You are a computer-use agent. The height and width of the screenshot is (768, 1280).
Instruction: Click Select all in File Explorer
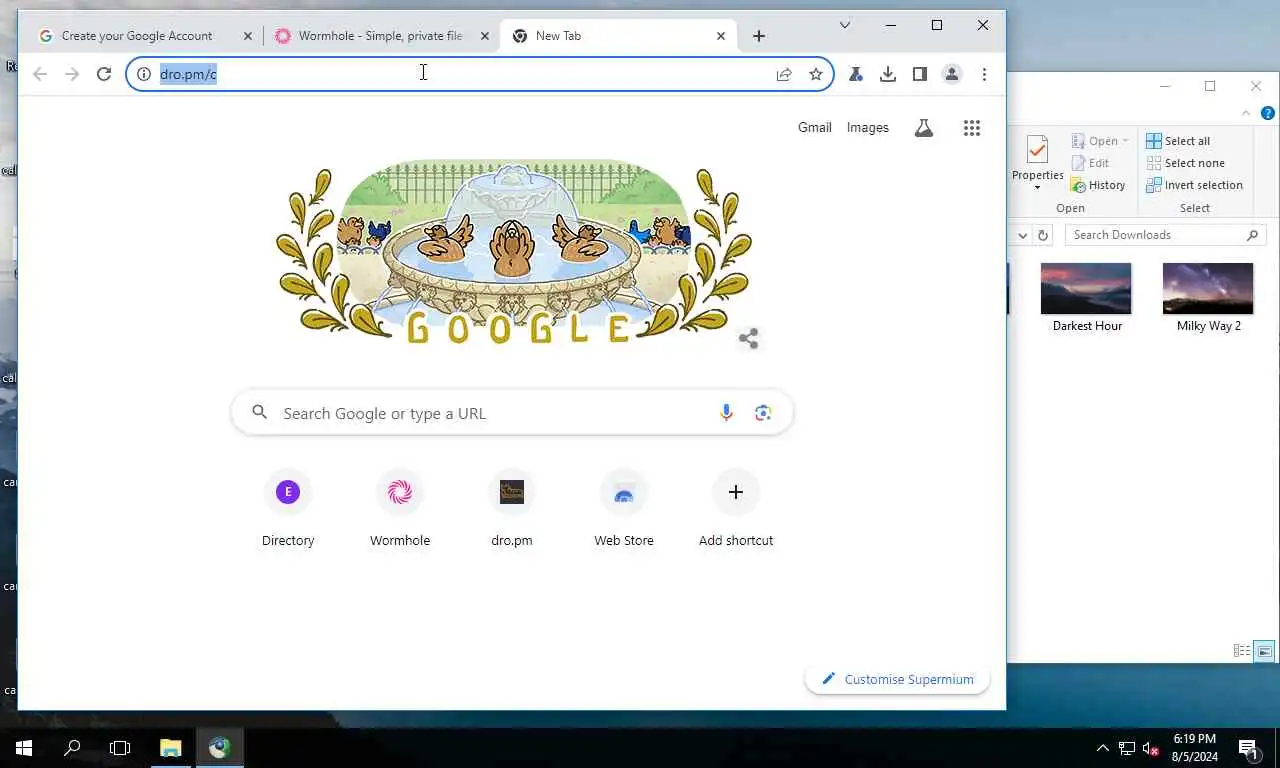(1178, 141)
